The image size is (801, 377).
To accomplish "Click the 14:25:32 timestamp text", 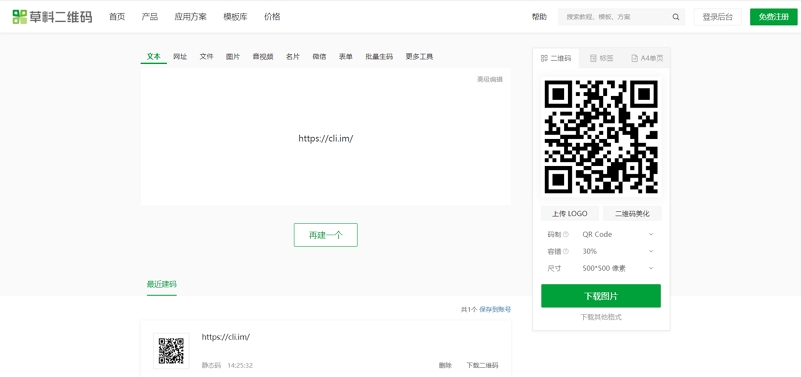I will pos(240,365).
